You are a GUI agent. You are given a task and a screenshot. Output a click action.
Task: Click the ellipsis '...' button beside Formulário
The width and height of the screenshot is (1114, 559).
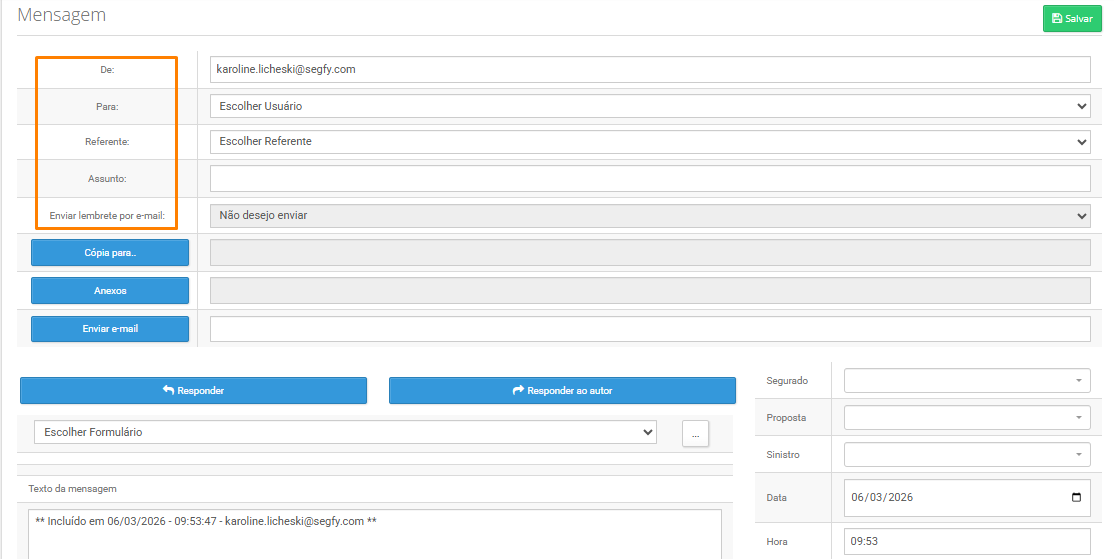point(695,433)
